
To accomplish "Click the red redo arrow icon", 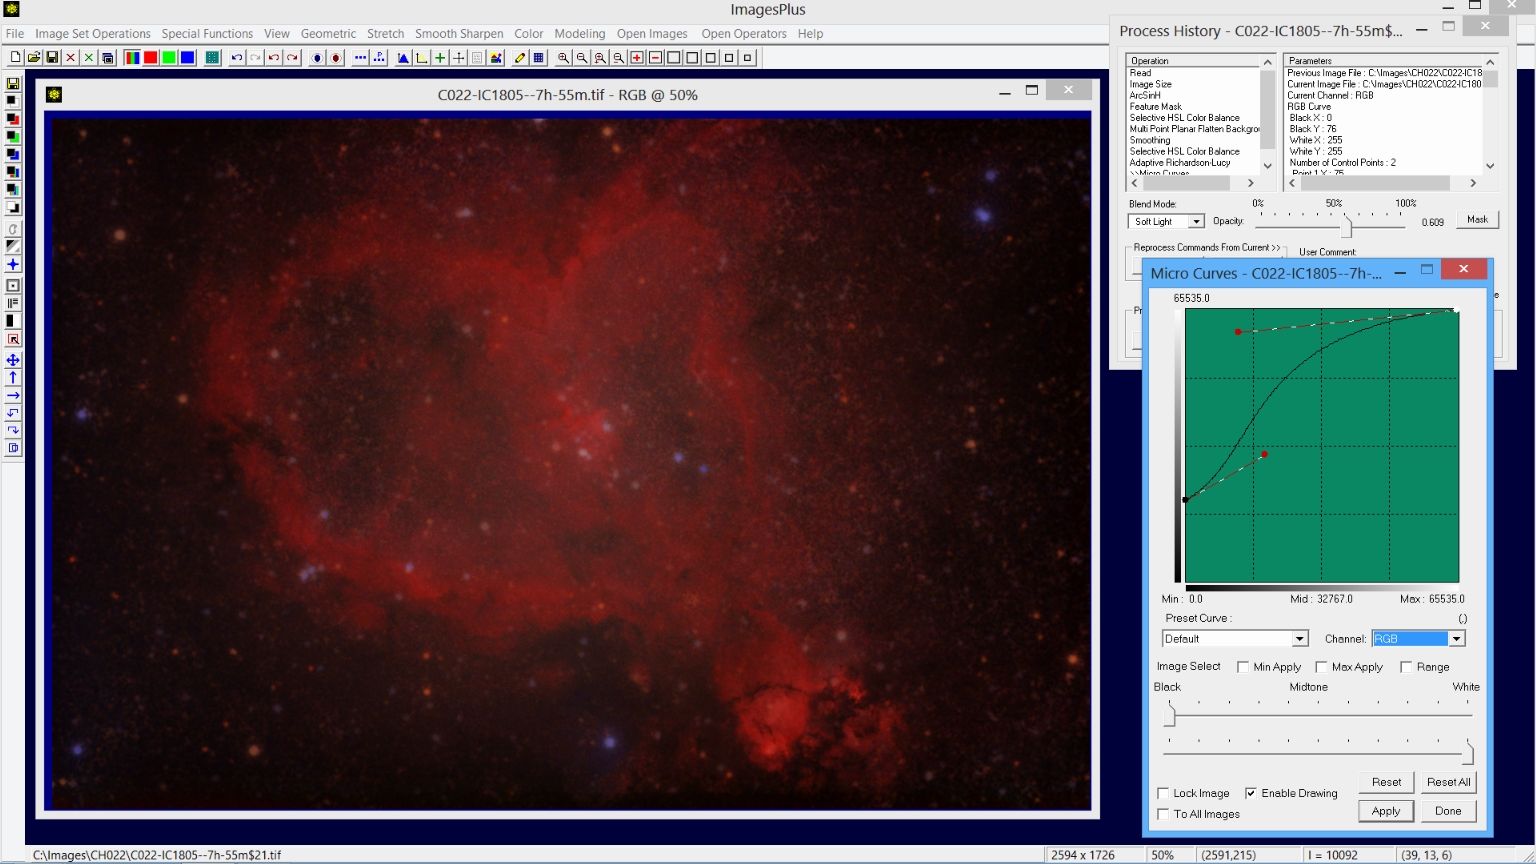I will [x=292, y=58].
